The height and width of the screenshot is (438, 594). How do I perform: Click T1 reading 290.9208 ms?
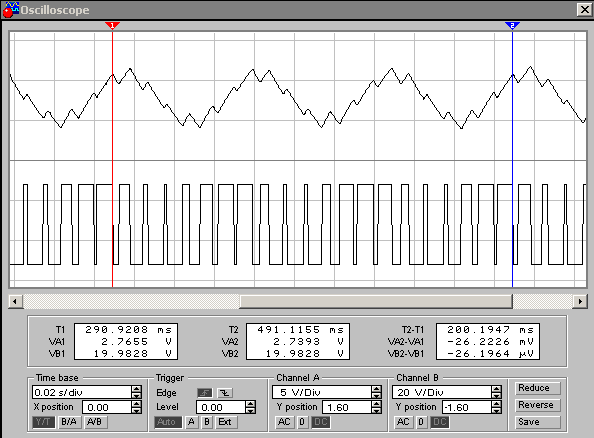128,330
